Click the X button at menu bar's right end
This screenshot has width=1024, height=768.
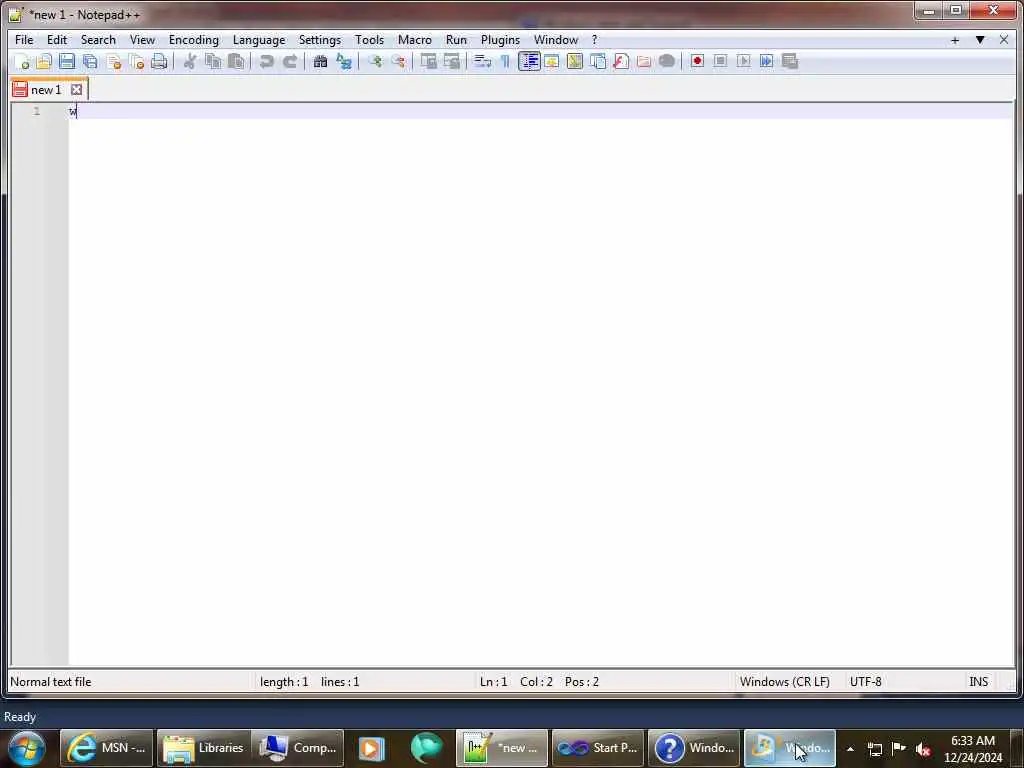1004,40
